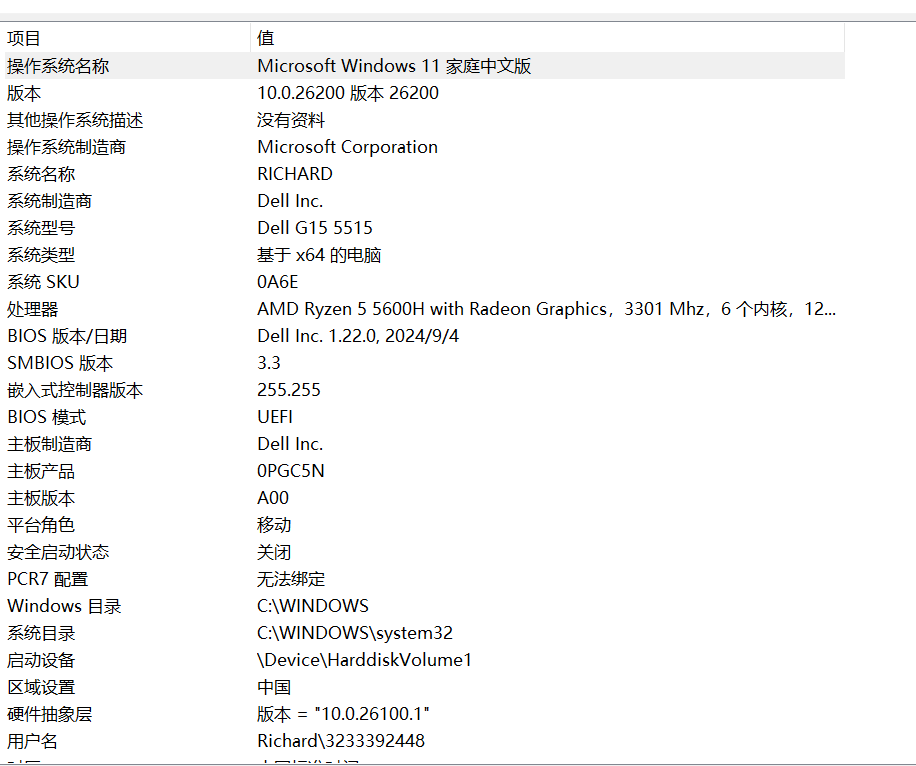Screen dimensions: 916x766
Task: Click the AMD Ryzen 5 5600H value
Action: [546, 309]
